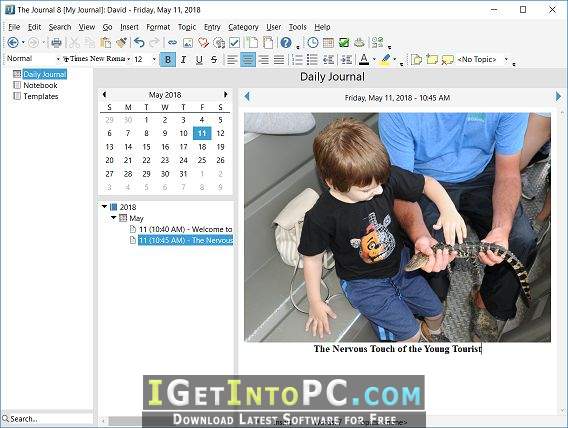Viewport: 568px width, 428px height.
Task: Click the remove topic note icon
Action: [x=448, y=59]
